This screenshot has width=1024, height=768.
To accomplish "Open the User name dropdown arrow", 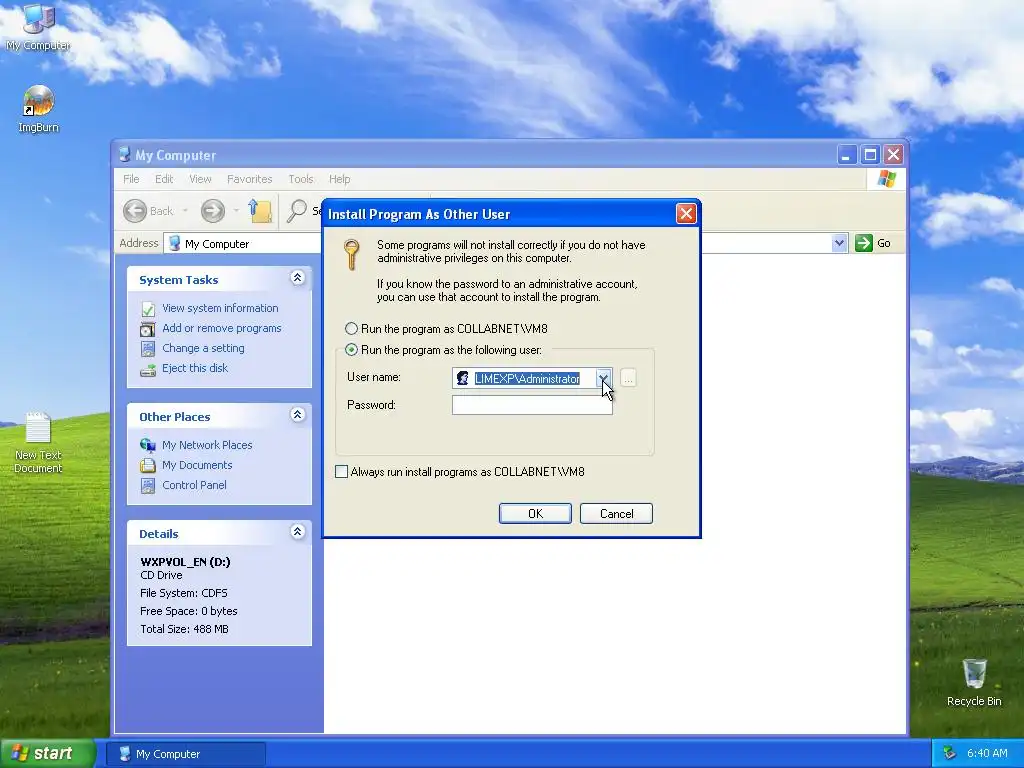I will (x=603, y=378).
